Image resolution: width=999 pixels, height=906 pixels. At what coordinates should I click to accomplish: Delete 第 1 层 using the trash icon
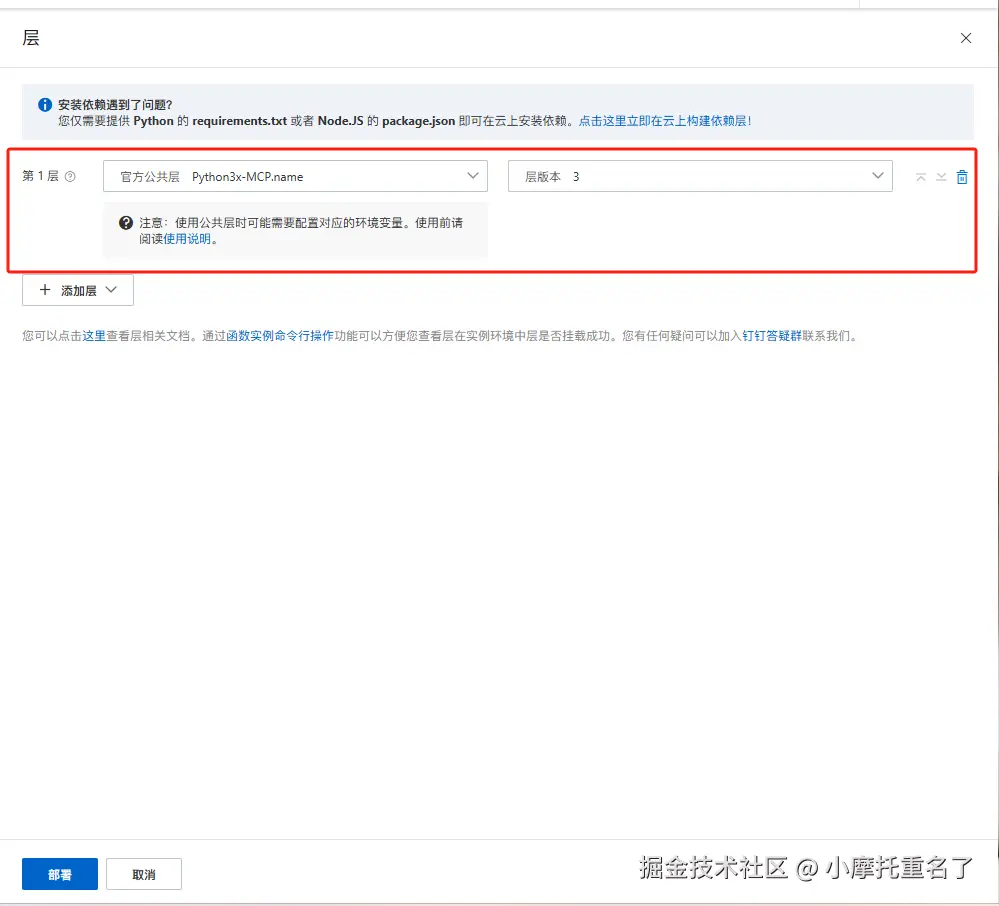point(962,177)
